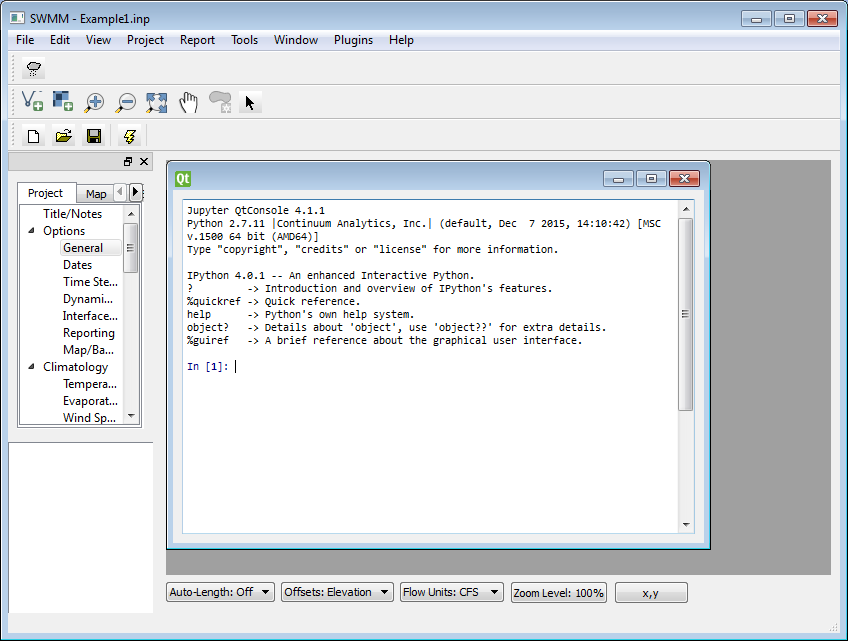Open the Help menu
This screenshot has width=848, height=641.
tap(401, 40)
